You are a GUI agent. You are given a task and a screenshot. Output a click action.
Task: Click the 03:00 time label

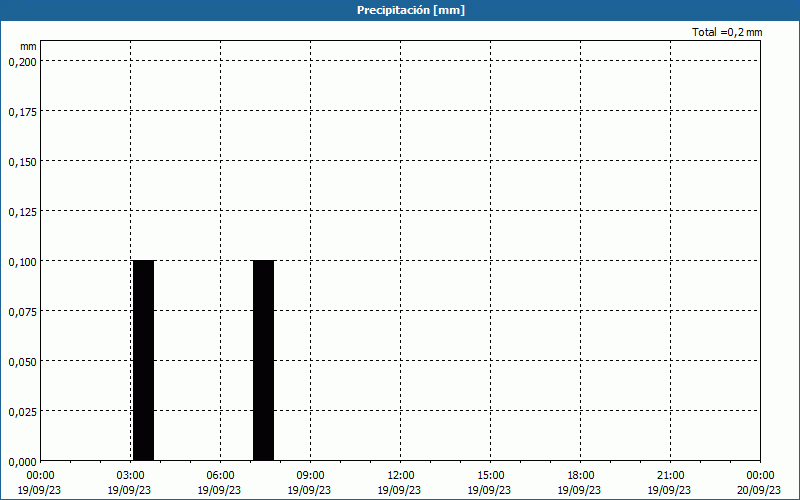click(130, 476)
